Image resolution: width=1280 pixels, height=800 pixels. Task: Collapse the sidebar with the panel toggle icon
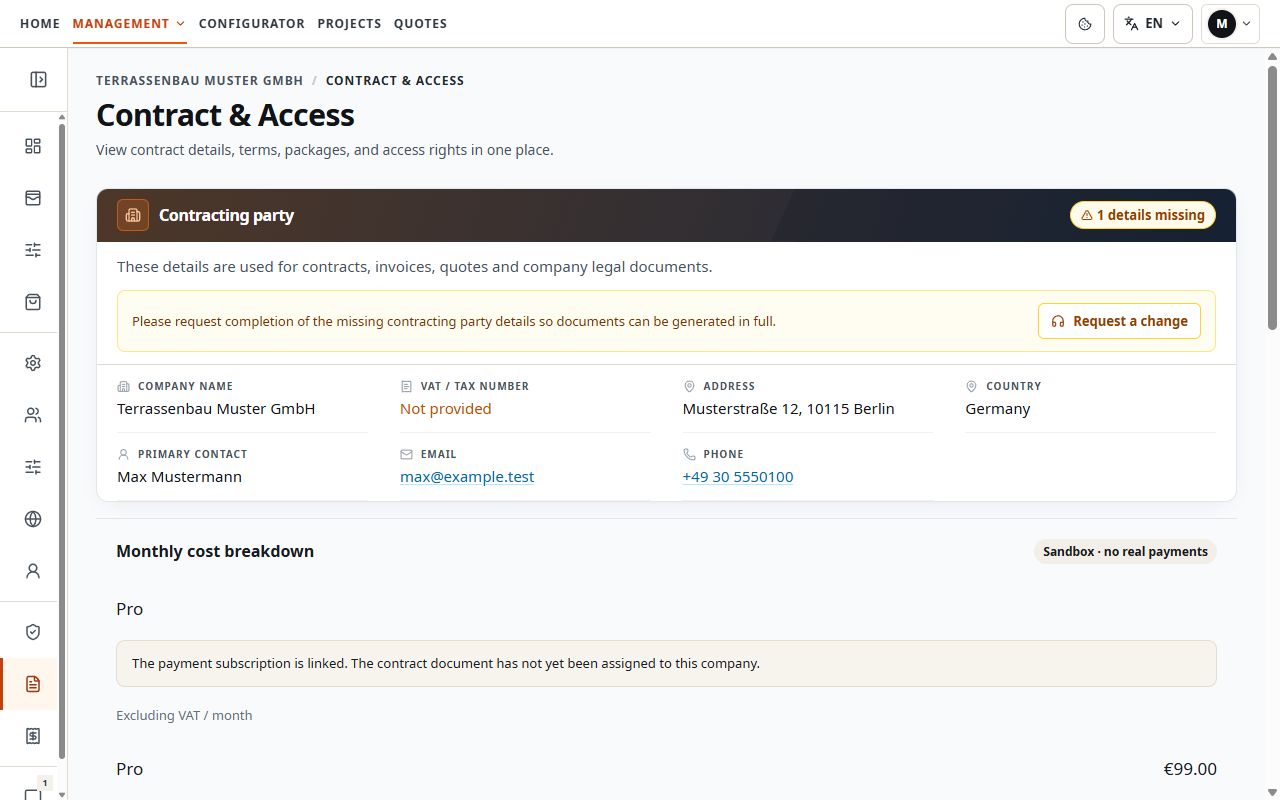[38, 79]
